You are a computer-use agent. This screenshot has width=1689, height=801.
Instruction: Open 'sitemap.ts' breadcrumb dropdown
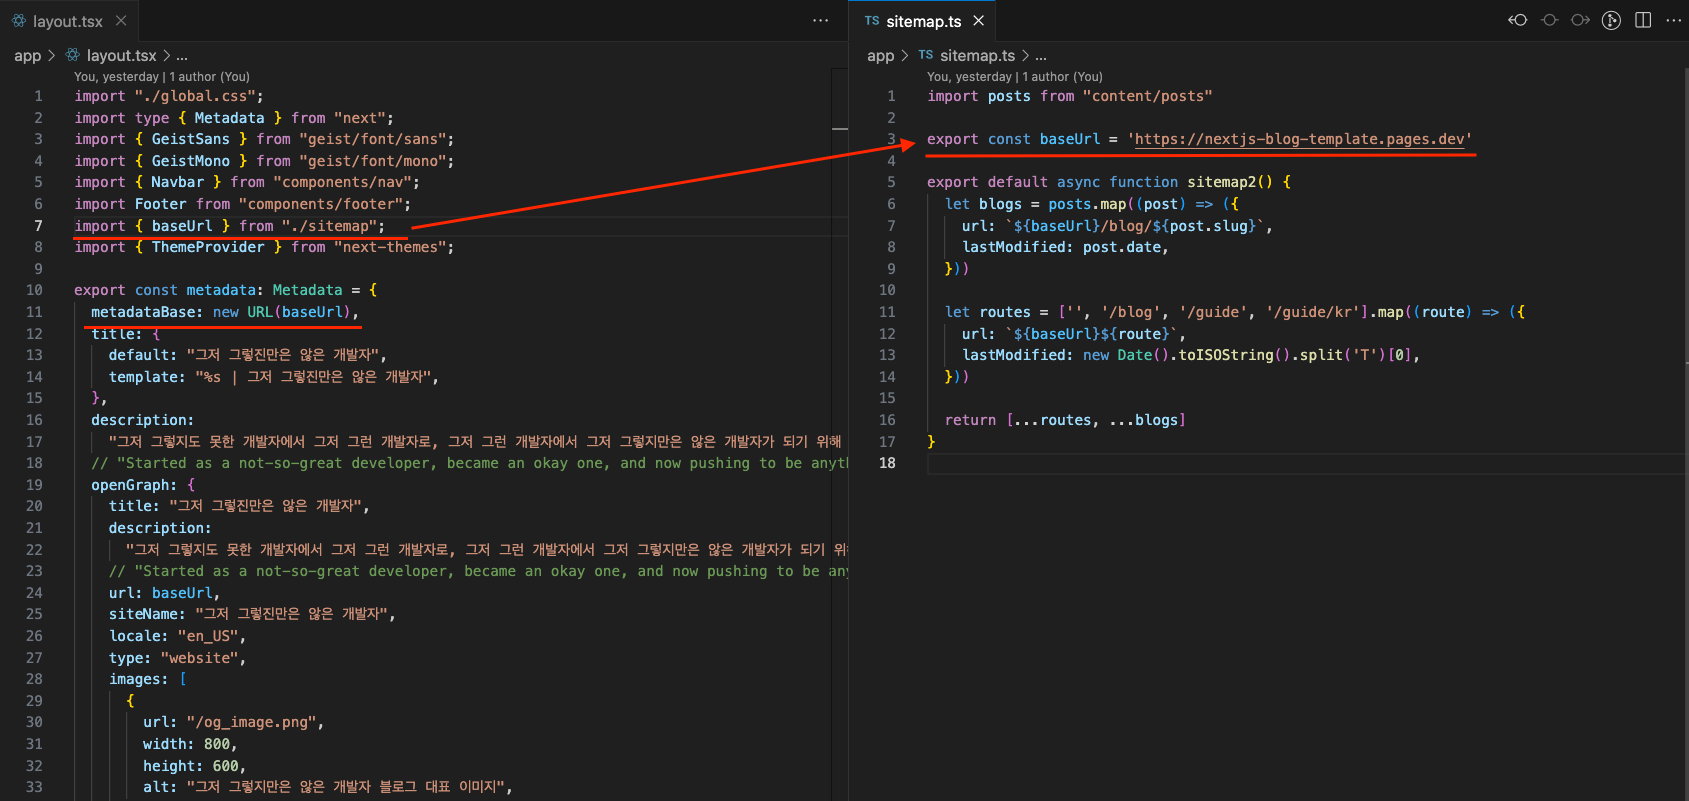click(977, 55)
